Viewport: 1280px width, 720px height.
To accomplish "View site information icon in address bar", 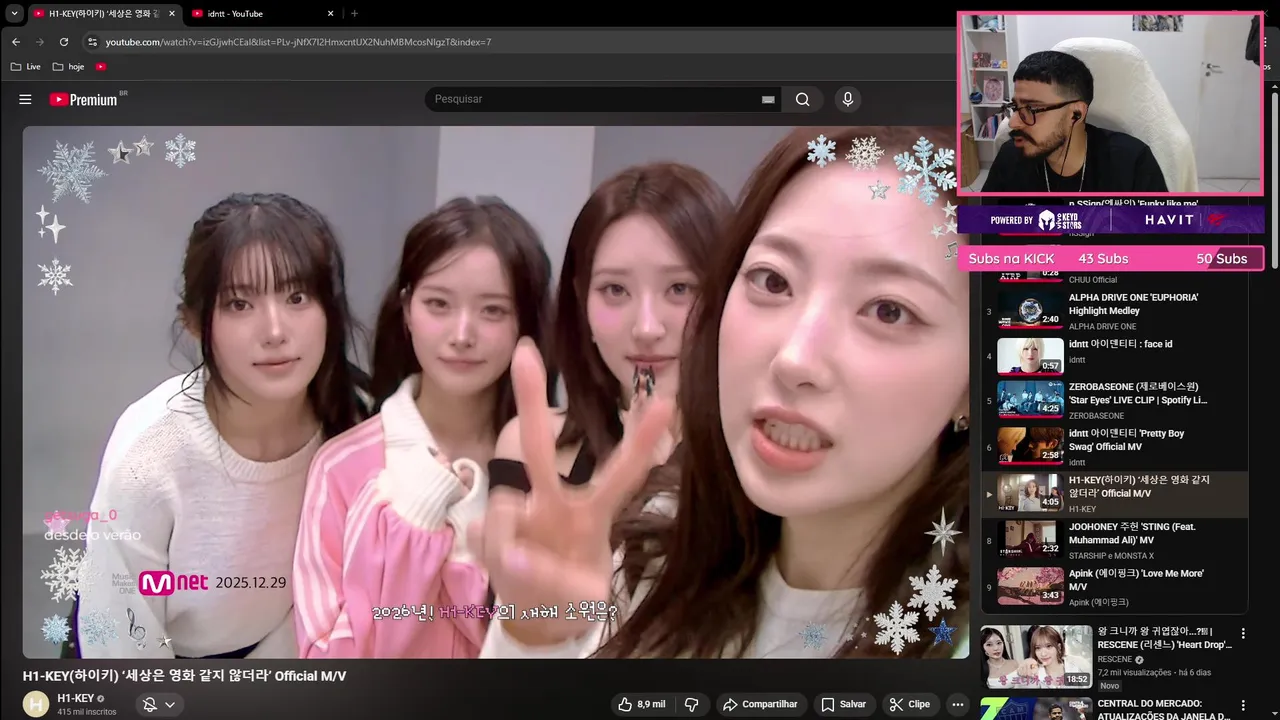I will click(x=92, y=42).
